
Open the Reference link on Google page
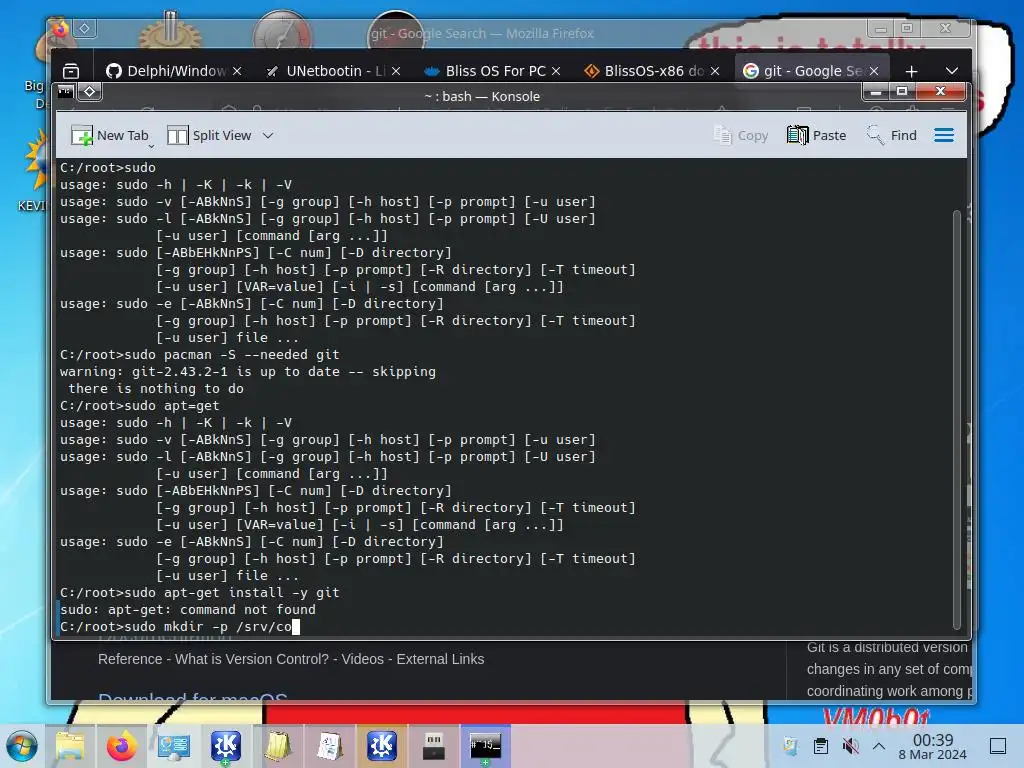[x=130, y=659]
